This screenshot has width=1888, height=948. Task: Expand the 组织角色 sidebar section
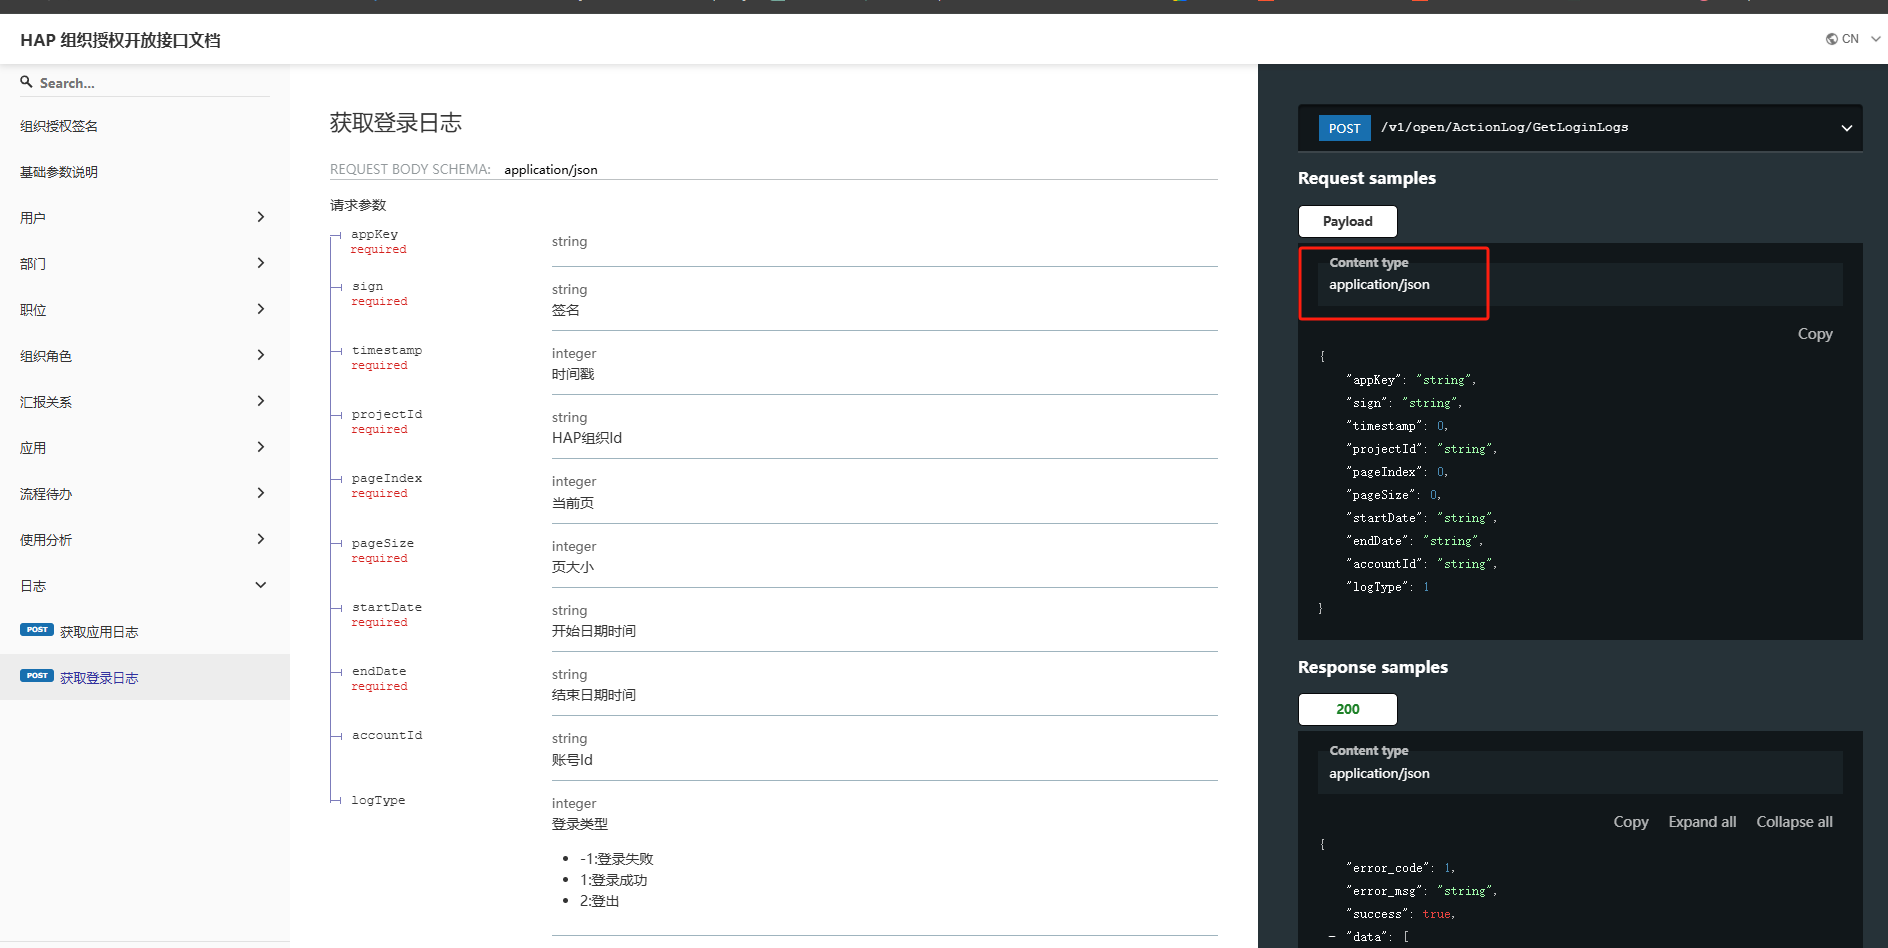tap(260, 355)
